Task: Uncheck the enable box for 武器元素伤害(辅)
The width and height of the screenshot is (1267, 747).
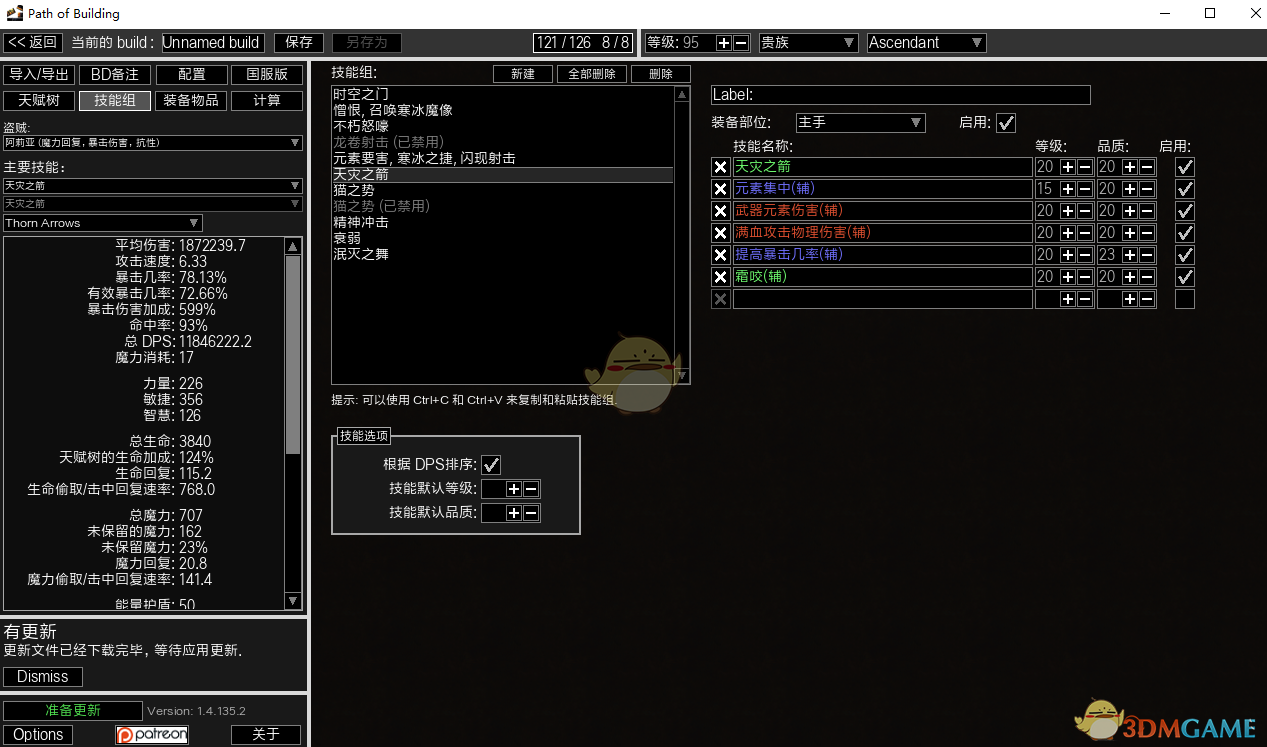Action: pyautogui.click(x=1185, y=211)
